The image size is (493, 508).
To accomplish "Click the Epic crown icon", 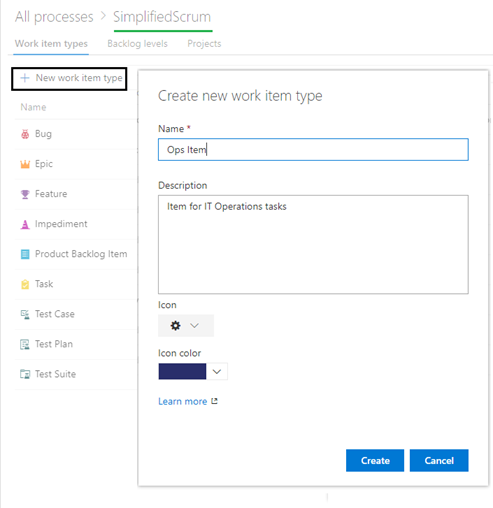I will coord(25,164).
